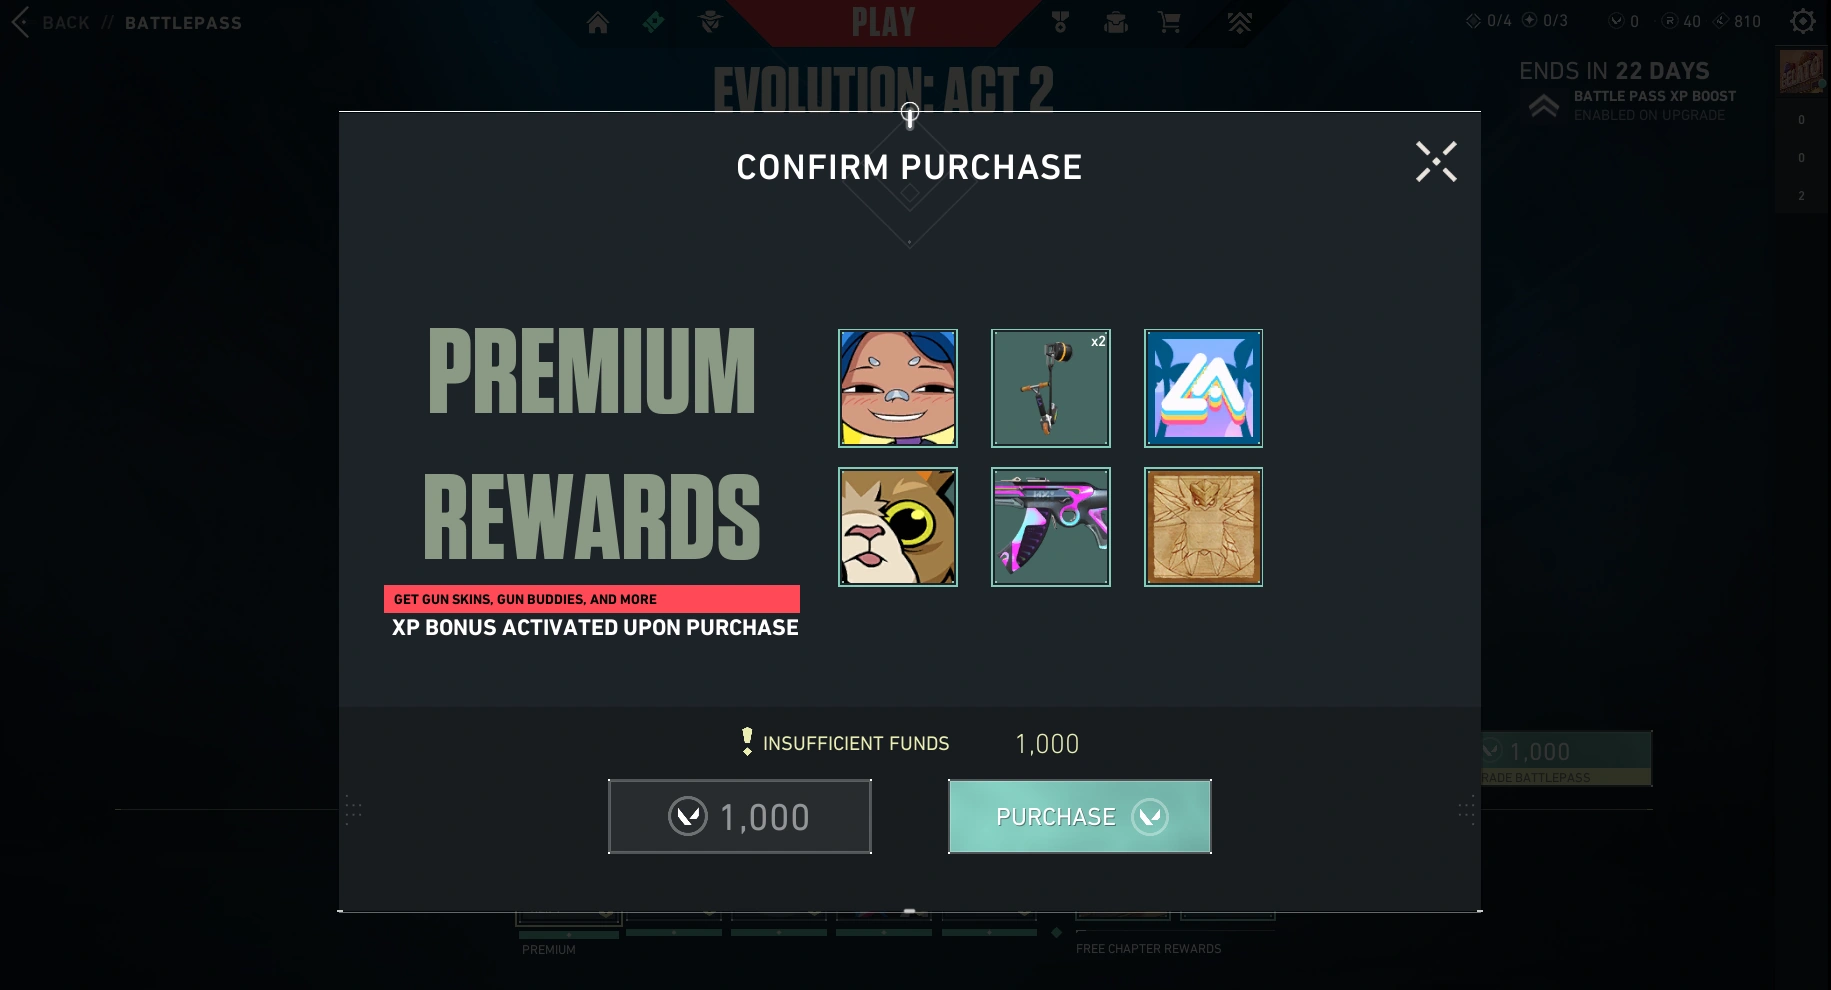Select the golden Vitruvian card reward

tap(1204, 527)
